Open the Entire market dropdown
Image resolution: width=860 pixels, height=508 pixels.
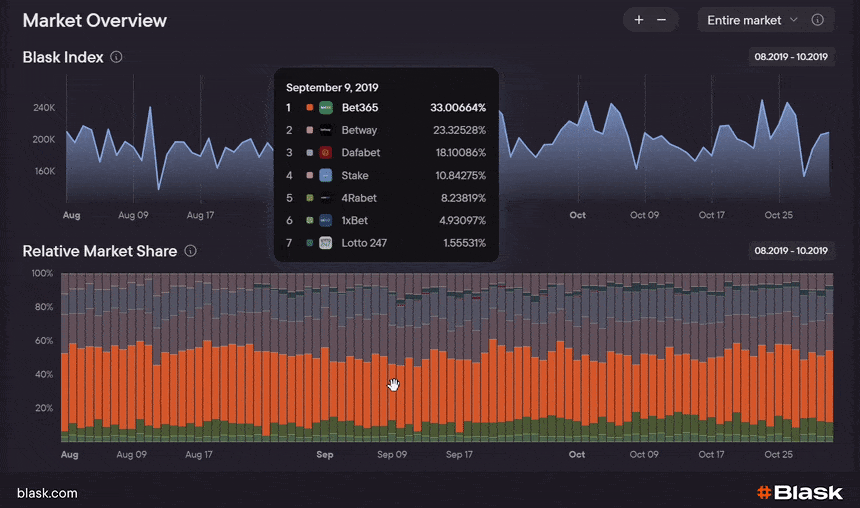(751, 20)
